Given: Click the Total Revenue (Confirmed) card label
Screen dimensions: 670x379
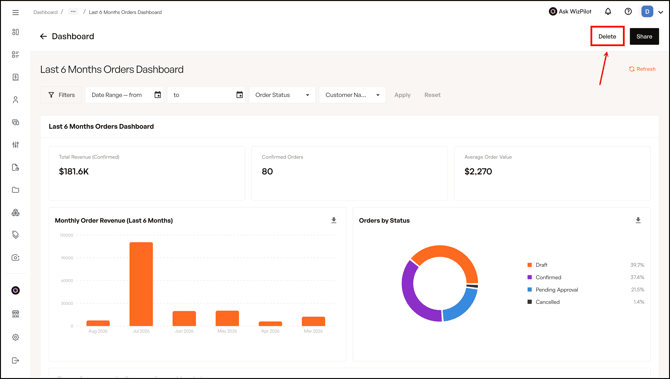Looking at the screenshot, I should click(89, 157).
